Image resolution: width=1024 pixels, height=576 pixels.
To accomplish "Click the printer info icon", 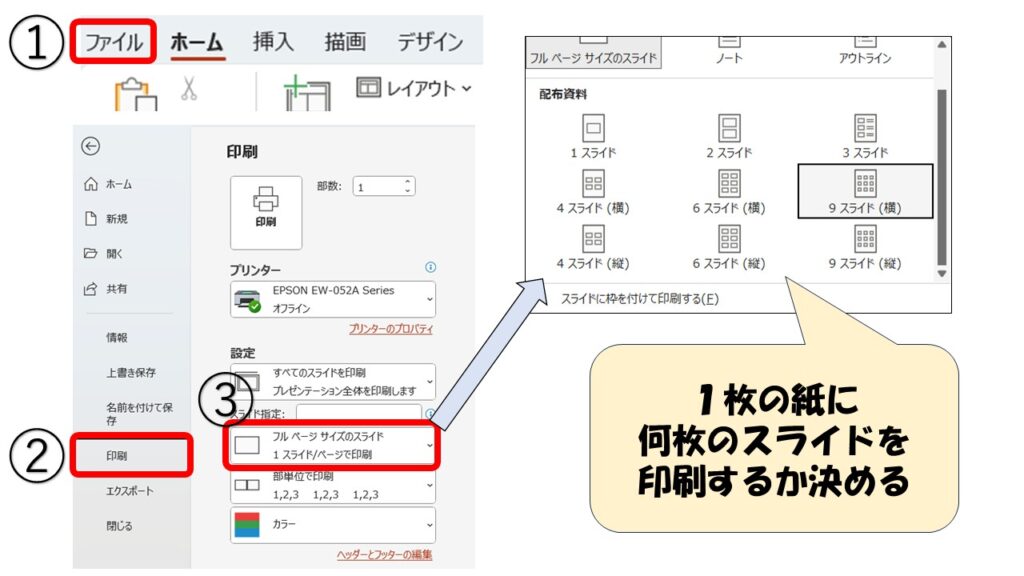I will (430, 267).
